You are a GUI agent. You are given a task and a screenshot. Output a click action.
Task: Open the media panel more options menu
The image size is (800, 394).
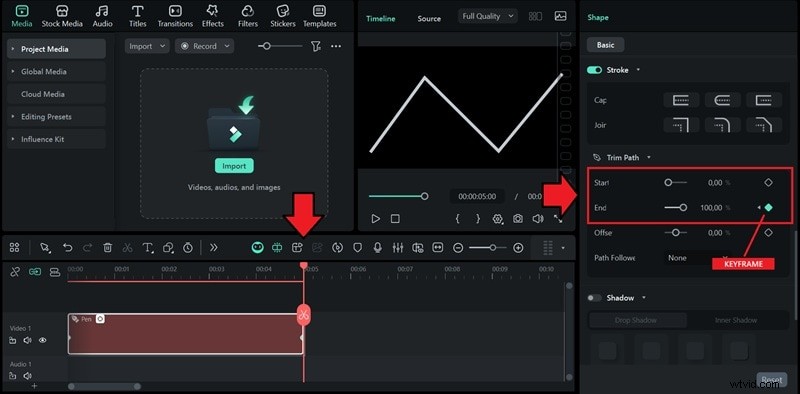[336, 46]
